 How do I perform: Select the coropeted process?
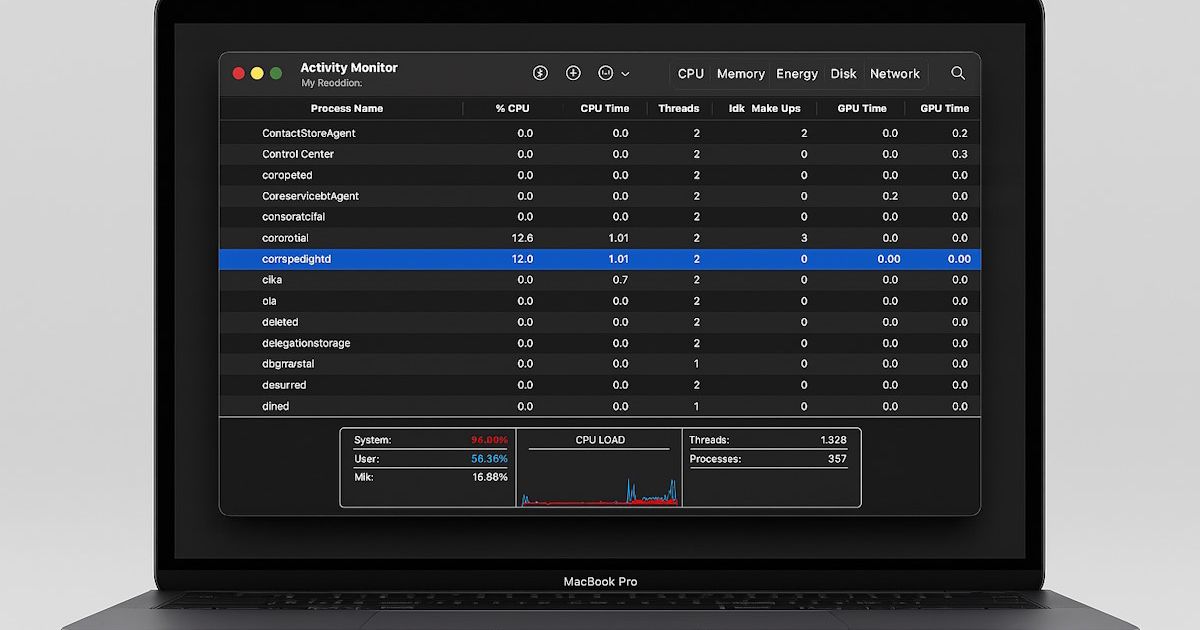click(x=600, y=175)
